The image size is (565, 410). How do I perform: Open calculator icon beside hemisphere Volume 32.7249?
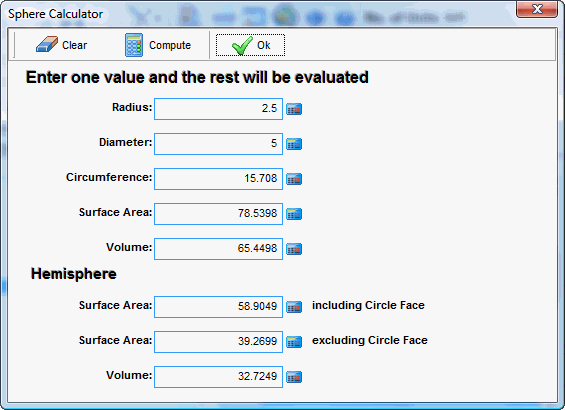(294, 377)
